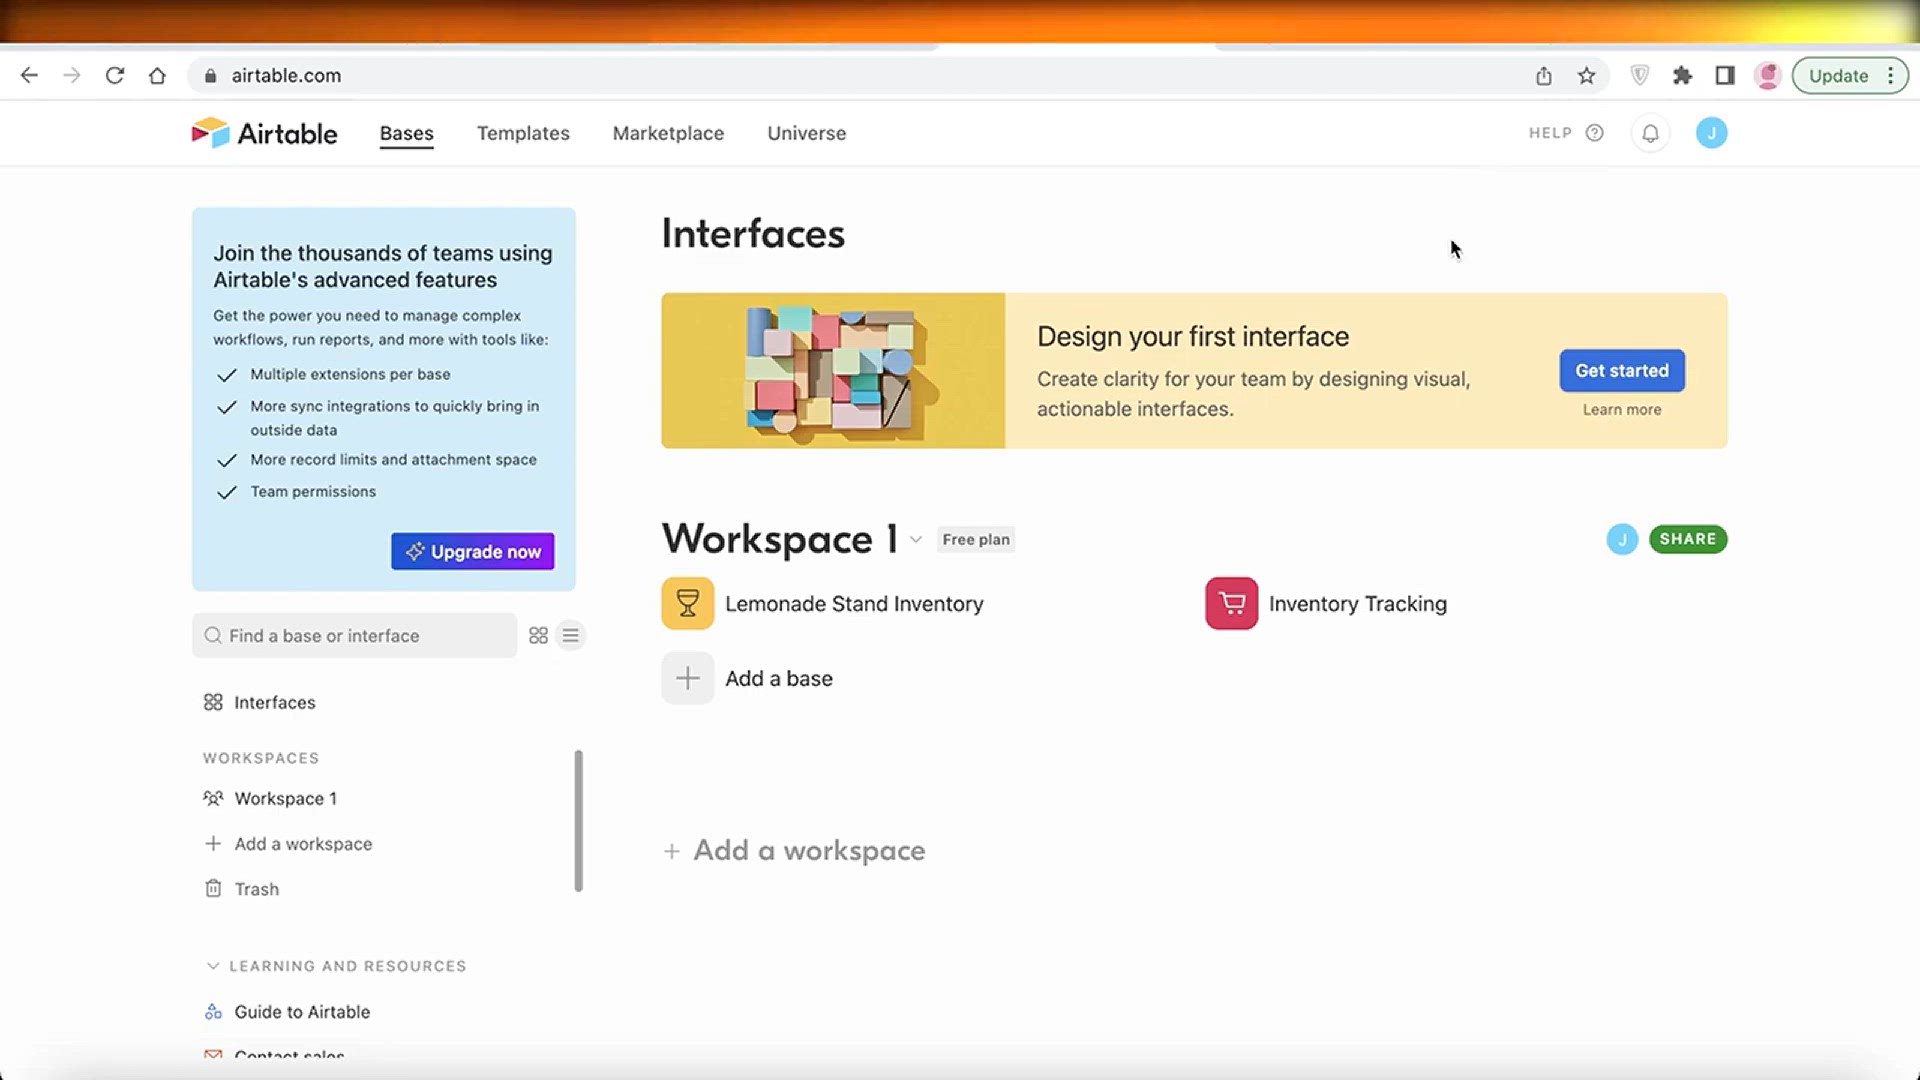
Task: Click the HELP label
Action: tap(1550, 133)
